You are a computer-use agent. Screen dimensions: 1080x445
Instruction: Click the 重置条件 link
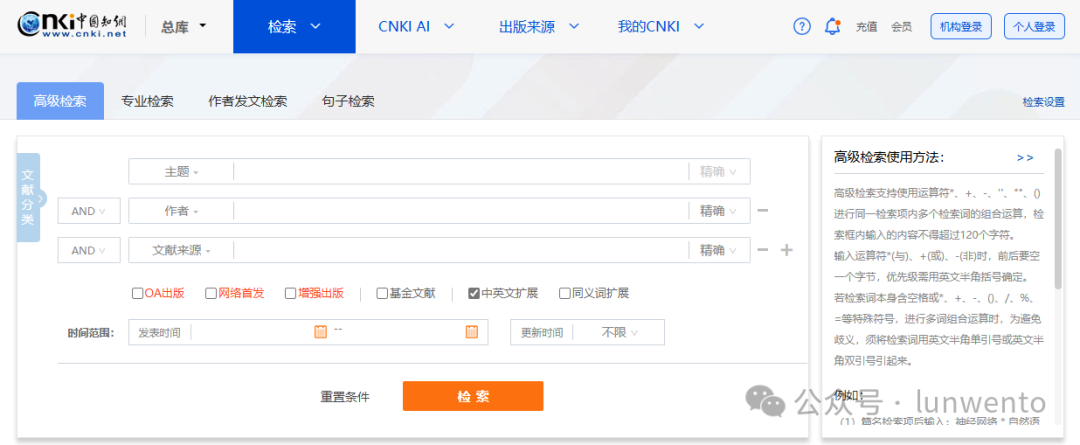(345, 397)
